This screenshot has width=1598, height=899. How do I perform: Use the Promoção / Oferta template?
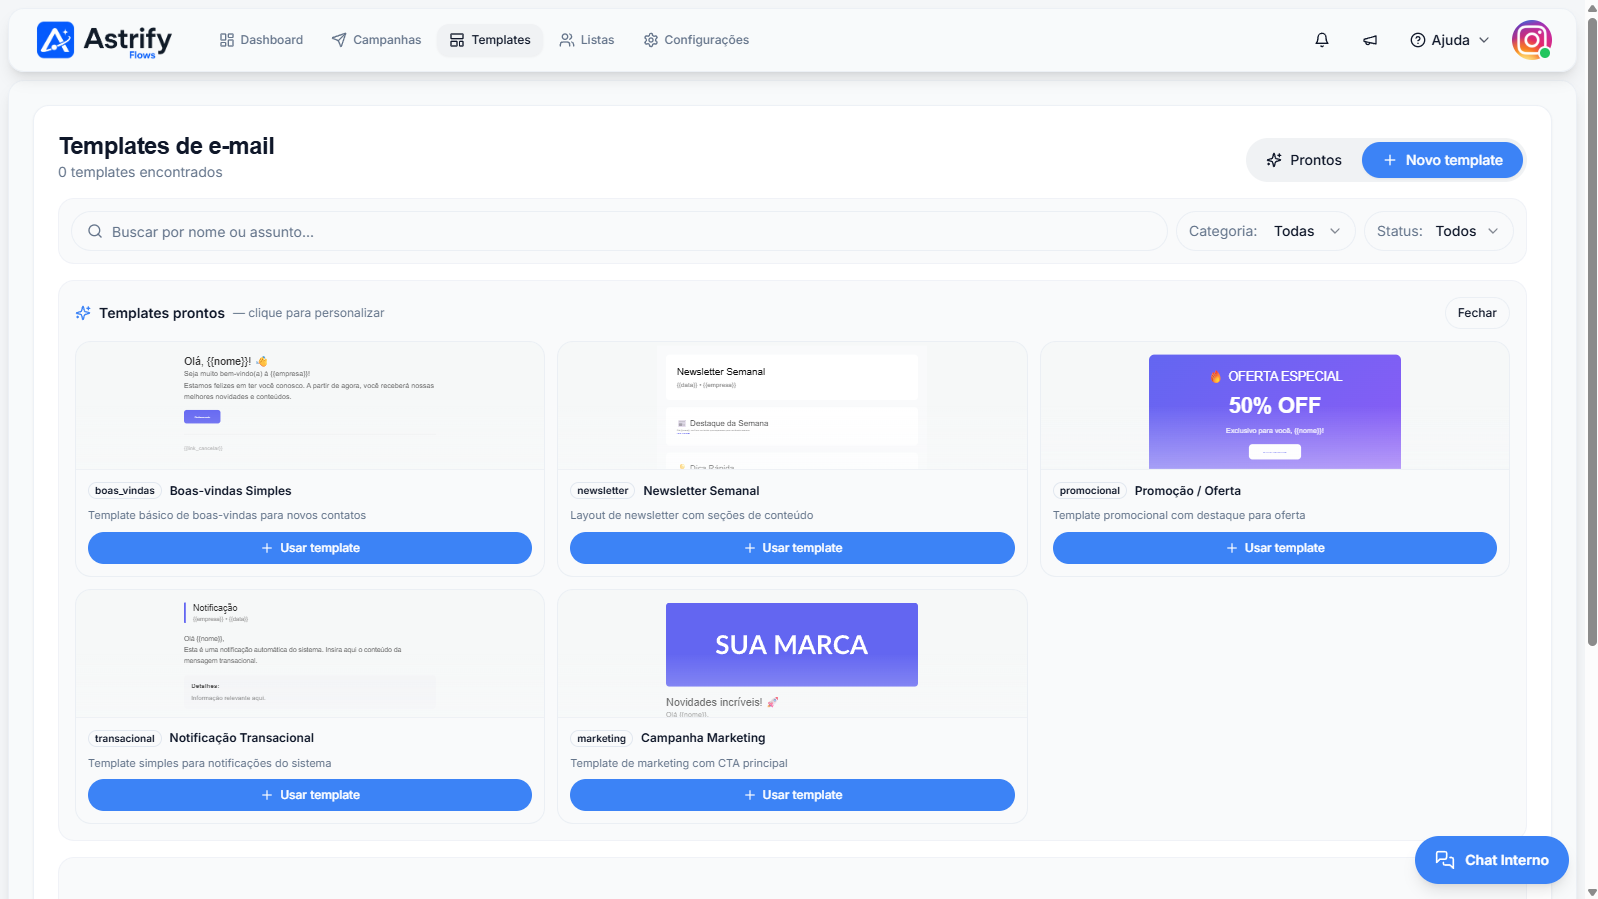click(1275, 548)
